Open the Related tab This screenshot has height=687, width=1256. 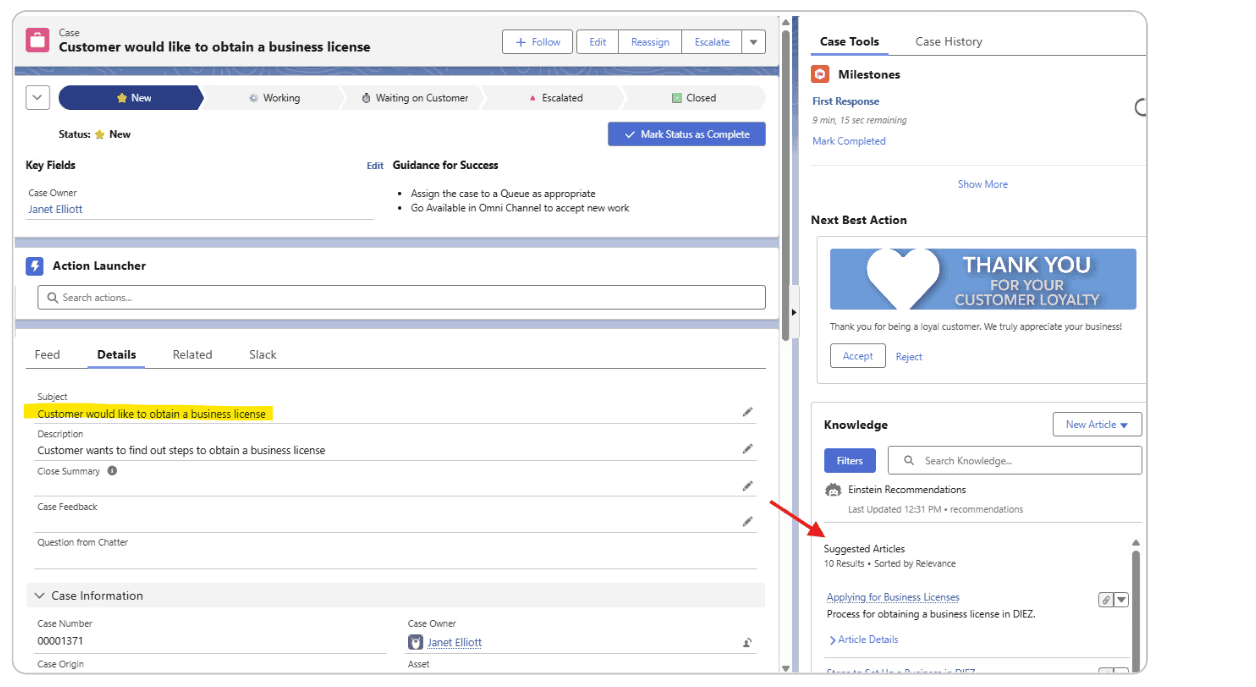click(192, 354)
